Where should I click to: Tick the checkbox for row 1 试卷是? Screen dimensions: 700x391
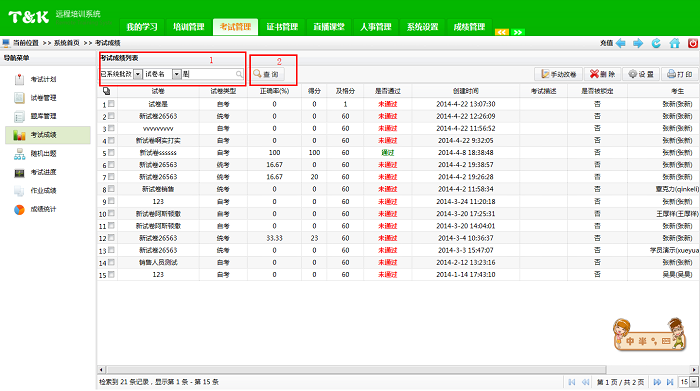(x=111, y=104)
